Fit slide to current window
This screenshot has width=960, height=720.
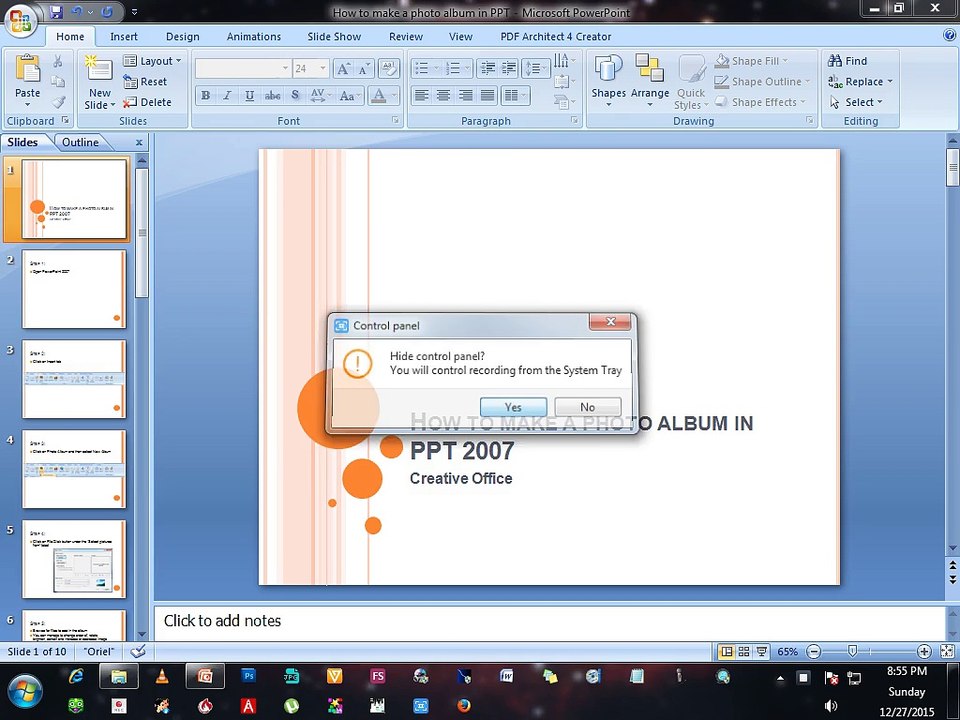[947, 651]
